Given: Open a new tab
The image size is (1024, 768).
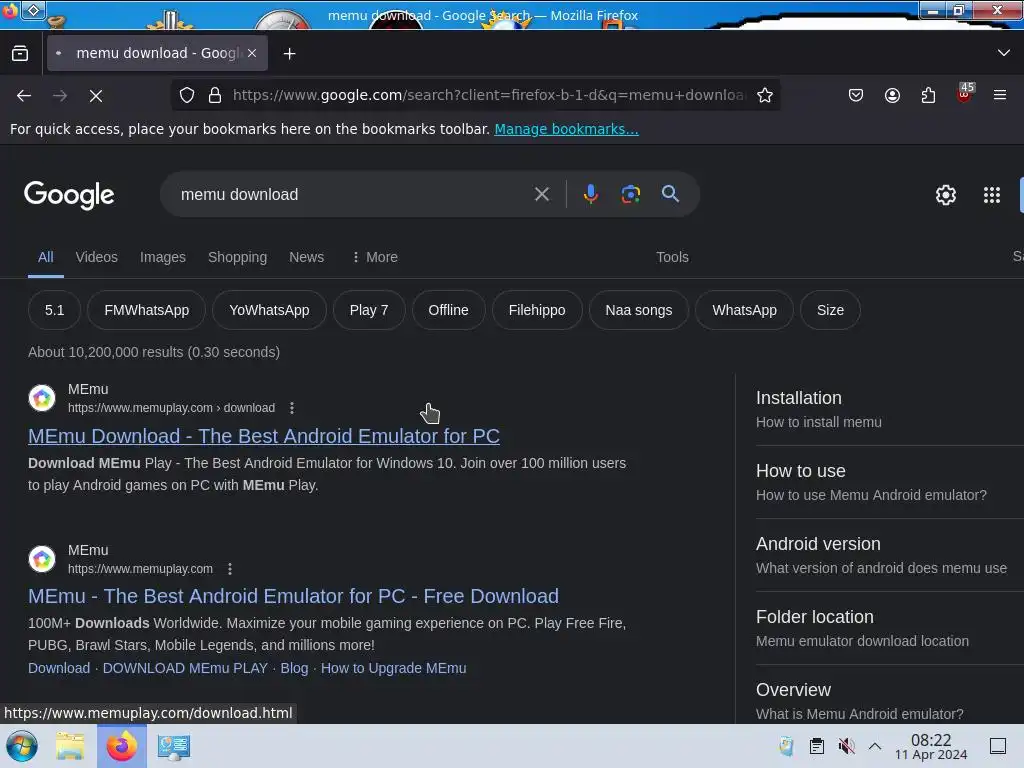Looking at the screenshot, I should pyautogui.click(x=289, y=54).
